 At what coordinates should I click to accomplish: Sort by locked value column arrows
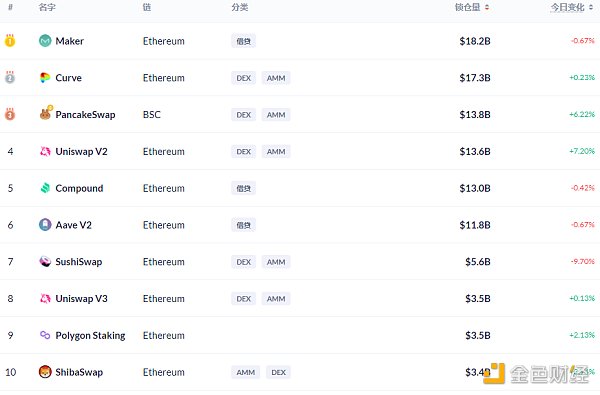[x=487, y=7]
